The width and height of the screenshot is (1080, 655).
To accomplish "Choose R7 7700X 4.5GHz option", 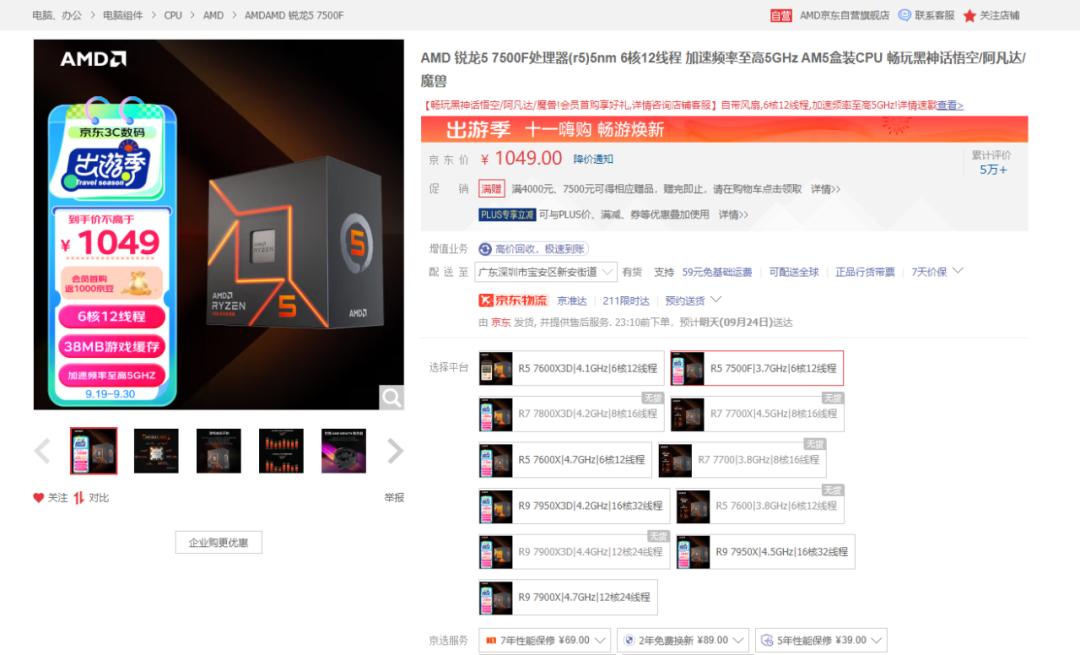I will tap(757, 414).
